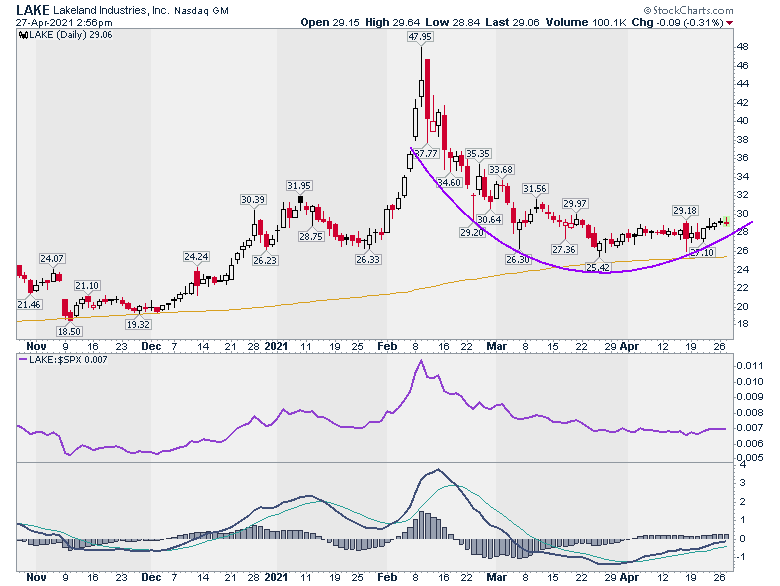Click the Lakeland Industries, Inc. company name
The width and height of the screenshot is (780, 586).
point(111,10)
